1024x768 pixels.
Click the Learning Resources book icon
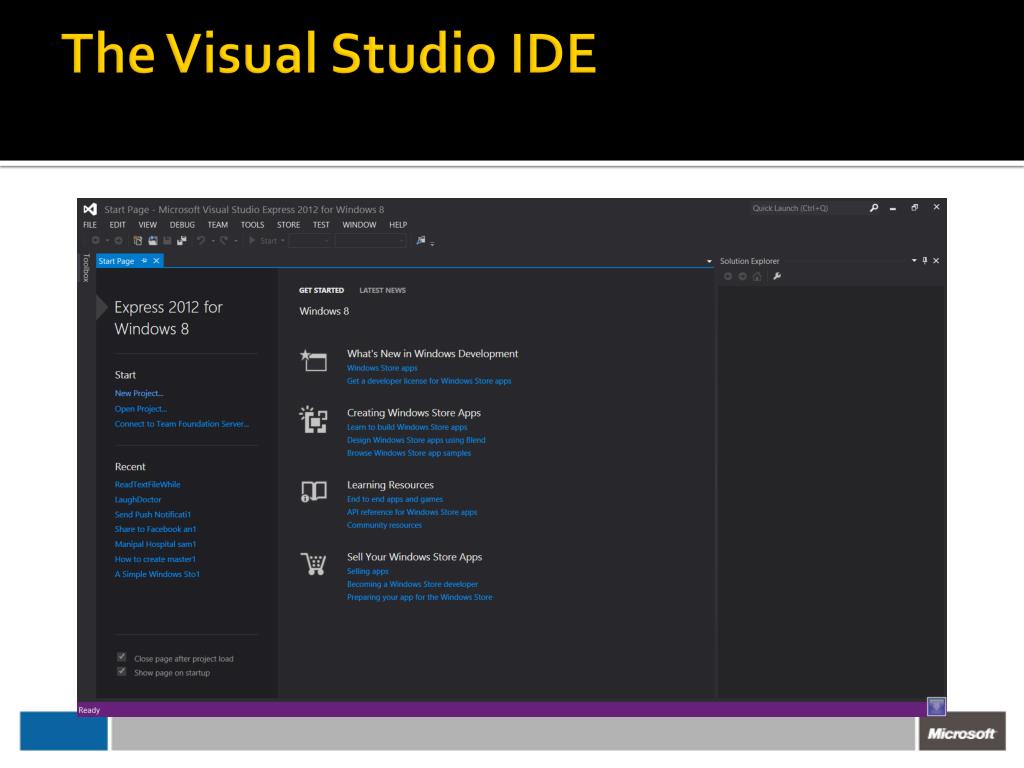tap(313, 491)
